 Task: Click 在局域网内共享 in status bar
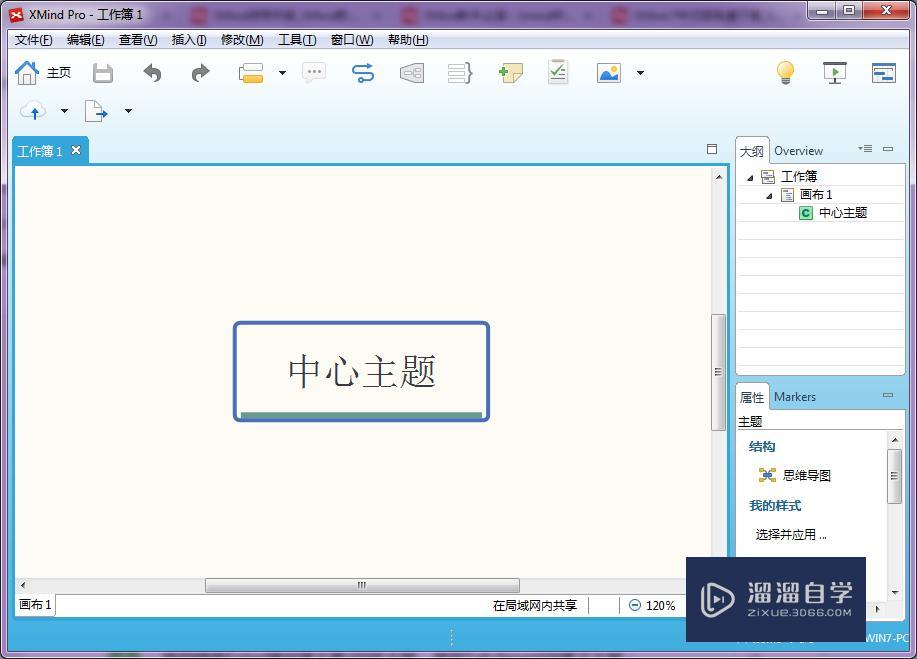tap(535, 606)
